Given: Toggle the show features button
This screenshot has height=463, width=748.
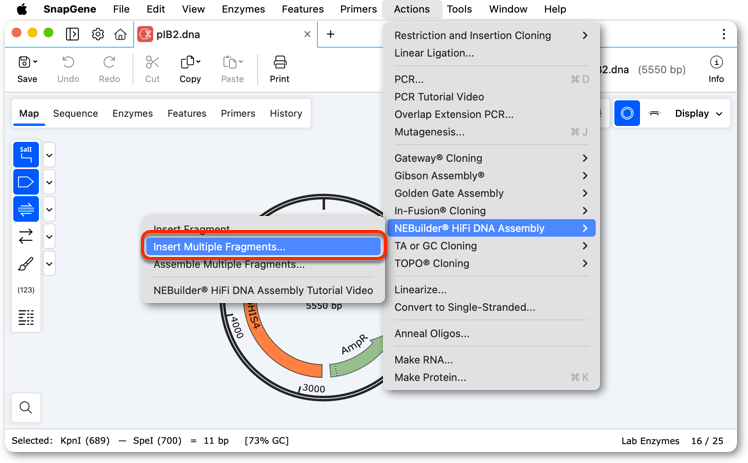Looking at the screenshot, I should tap(26, 182).
